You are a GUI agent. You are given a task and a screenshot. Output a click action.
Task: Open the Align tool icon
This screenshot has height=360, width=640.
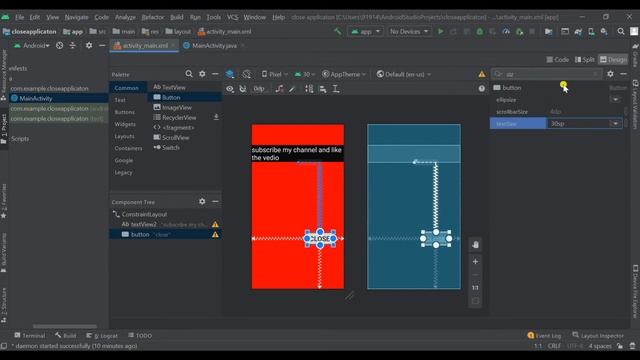322,89
